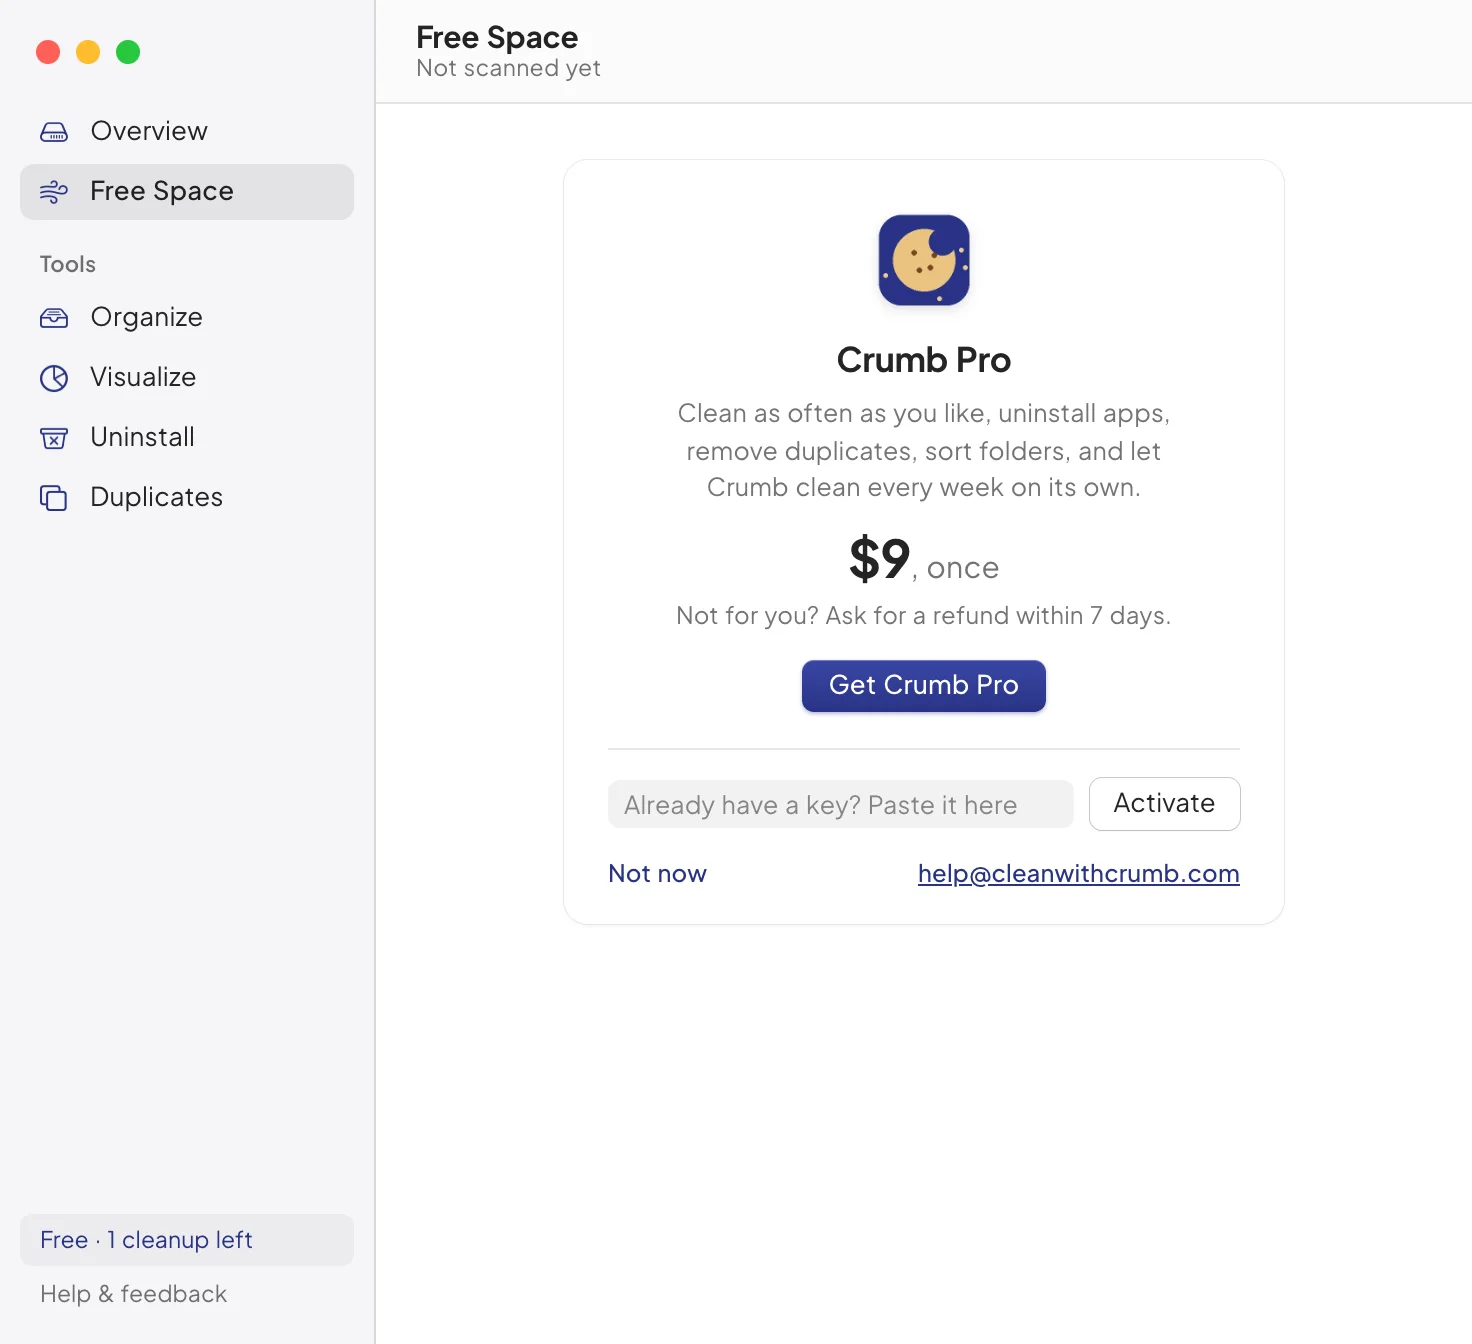Click the Crumb Pro cookie app icon
The height and width of the screenshot is (1344, 1472).
pos(924,260)
